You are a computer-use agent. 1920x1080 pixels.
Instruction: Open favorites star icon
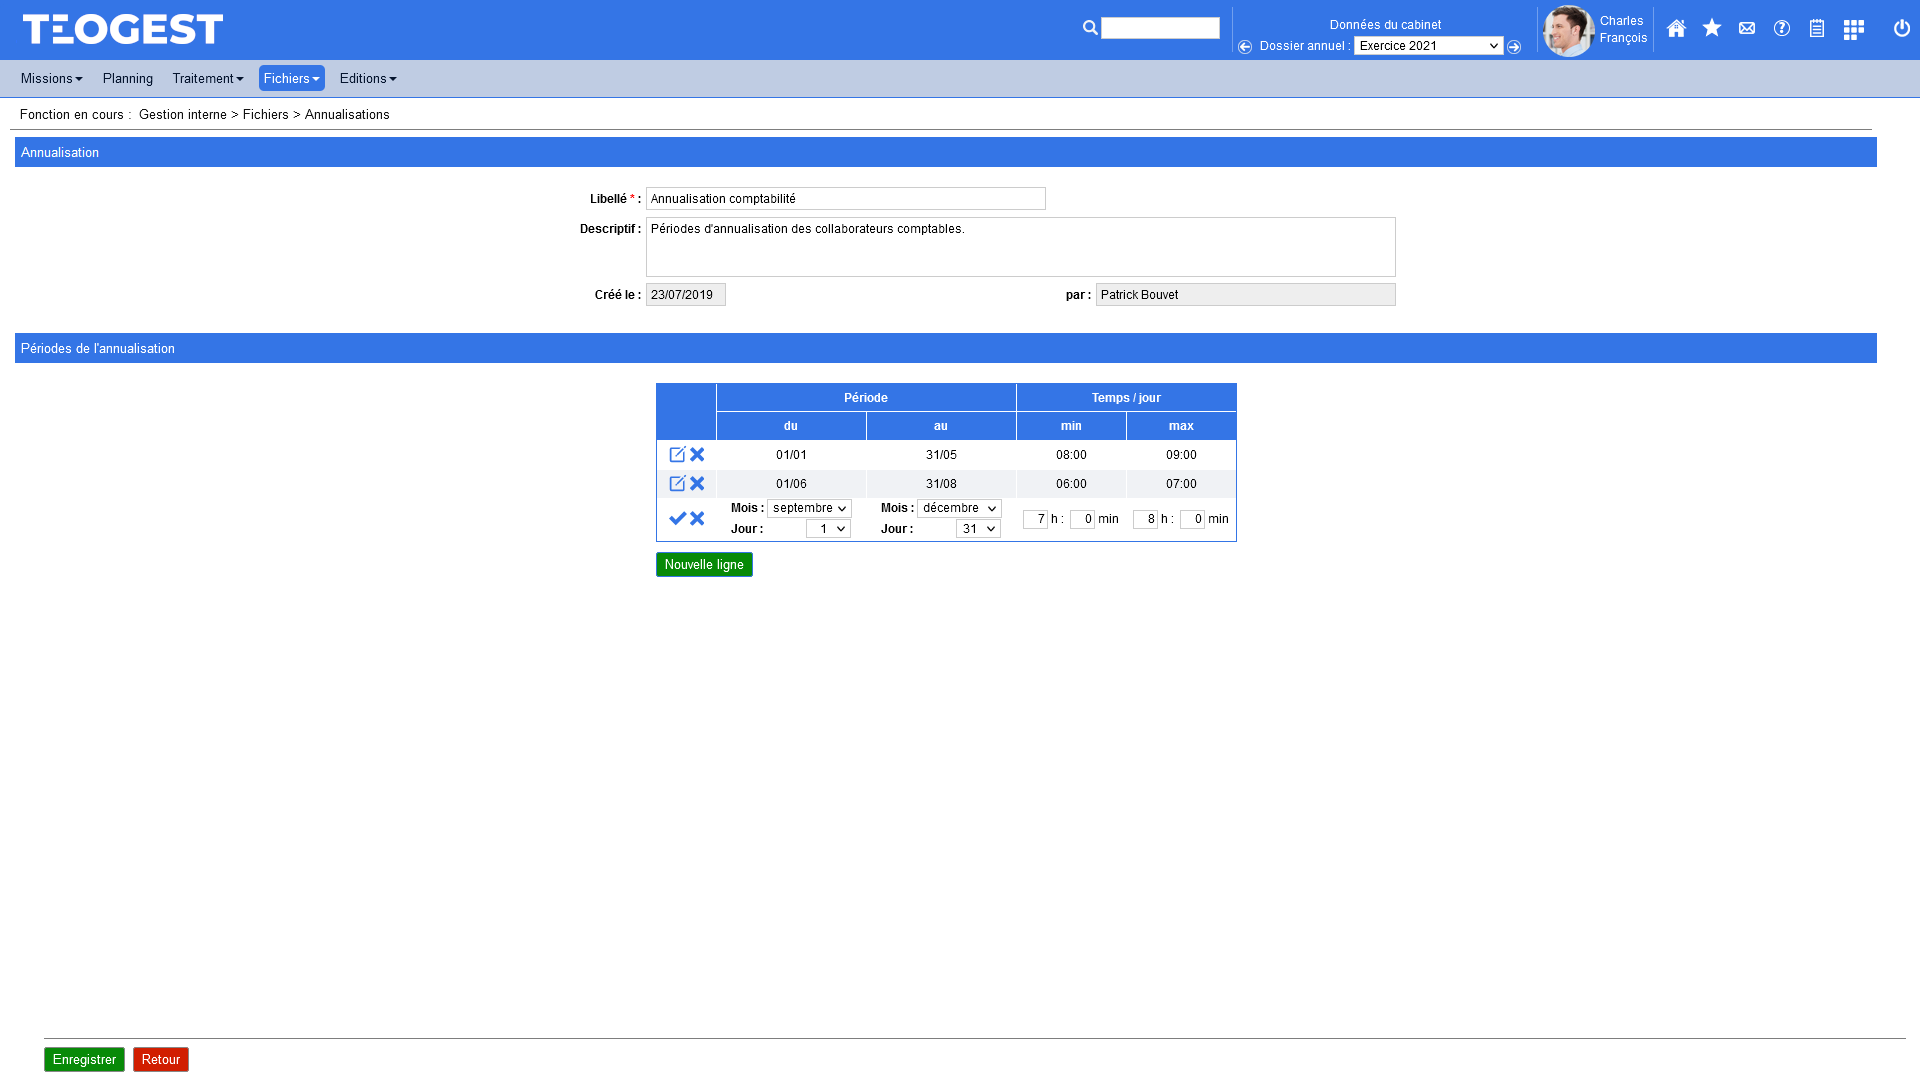point(1712,28)
